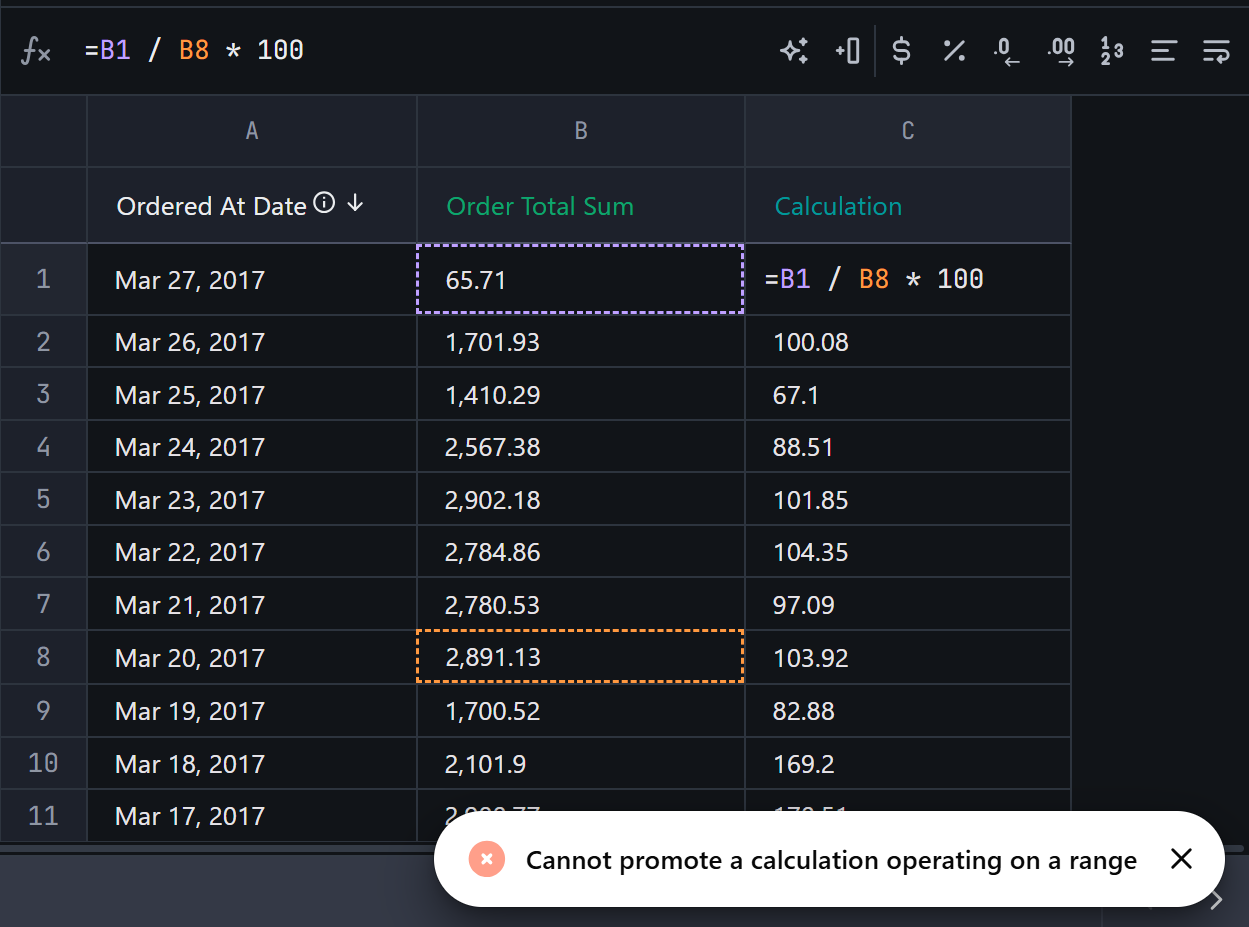The height and width of the screenshot is (927, 1249).
Task: Select column B letter header
Action: coord(581,131)
